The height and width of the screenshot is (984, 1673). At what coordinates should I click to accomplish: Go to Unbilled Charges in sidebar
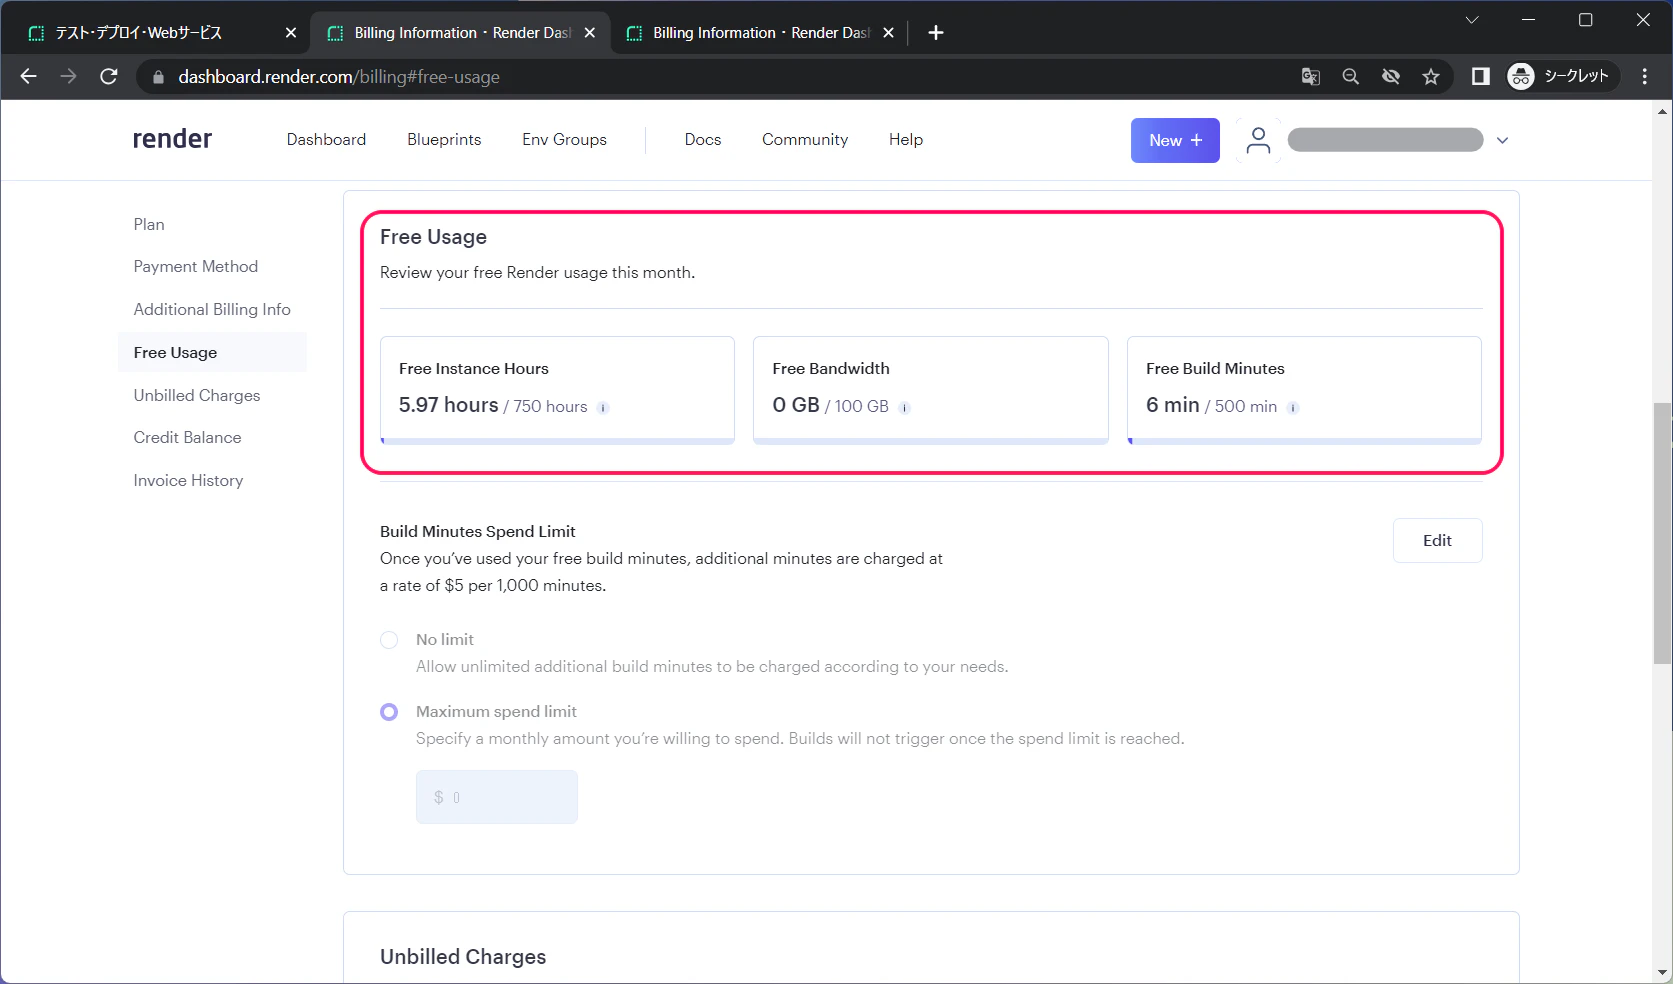click(x=197, y=395)
